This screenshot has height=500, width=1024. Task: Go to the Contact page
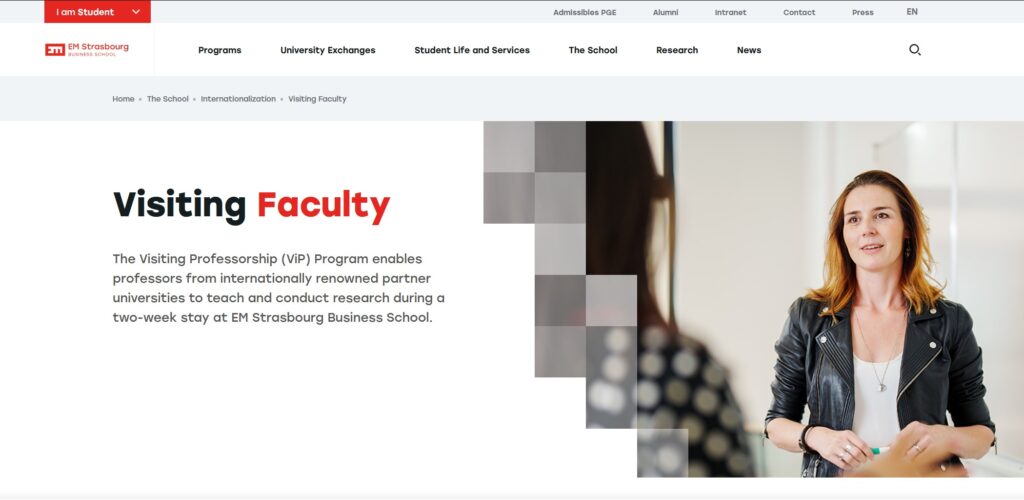799,12
